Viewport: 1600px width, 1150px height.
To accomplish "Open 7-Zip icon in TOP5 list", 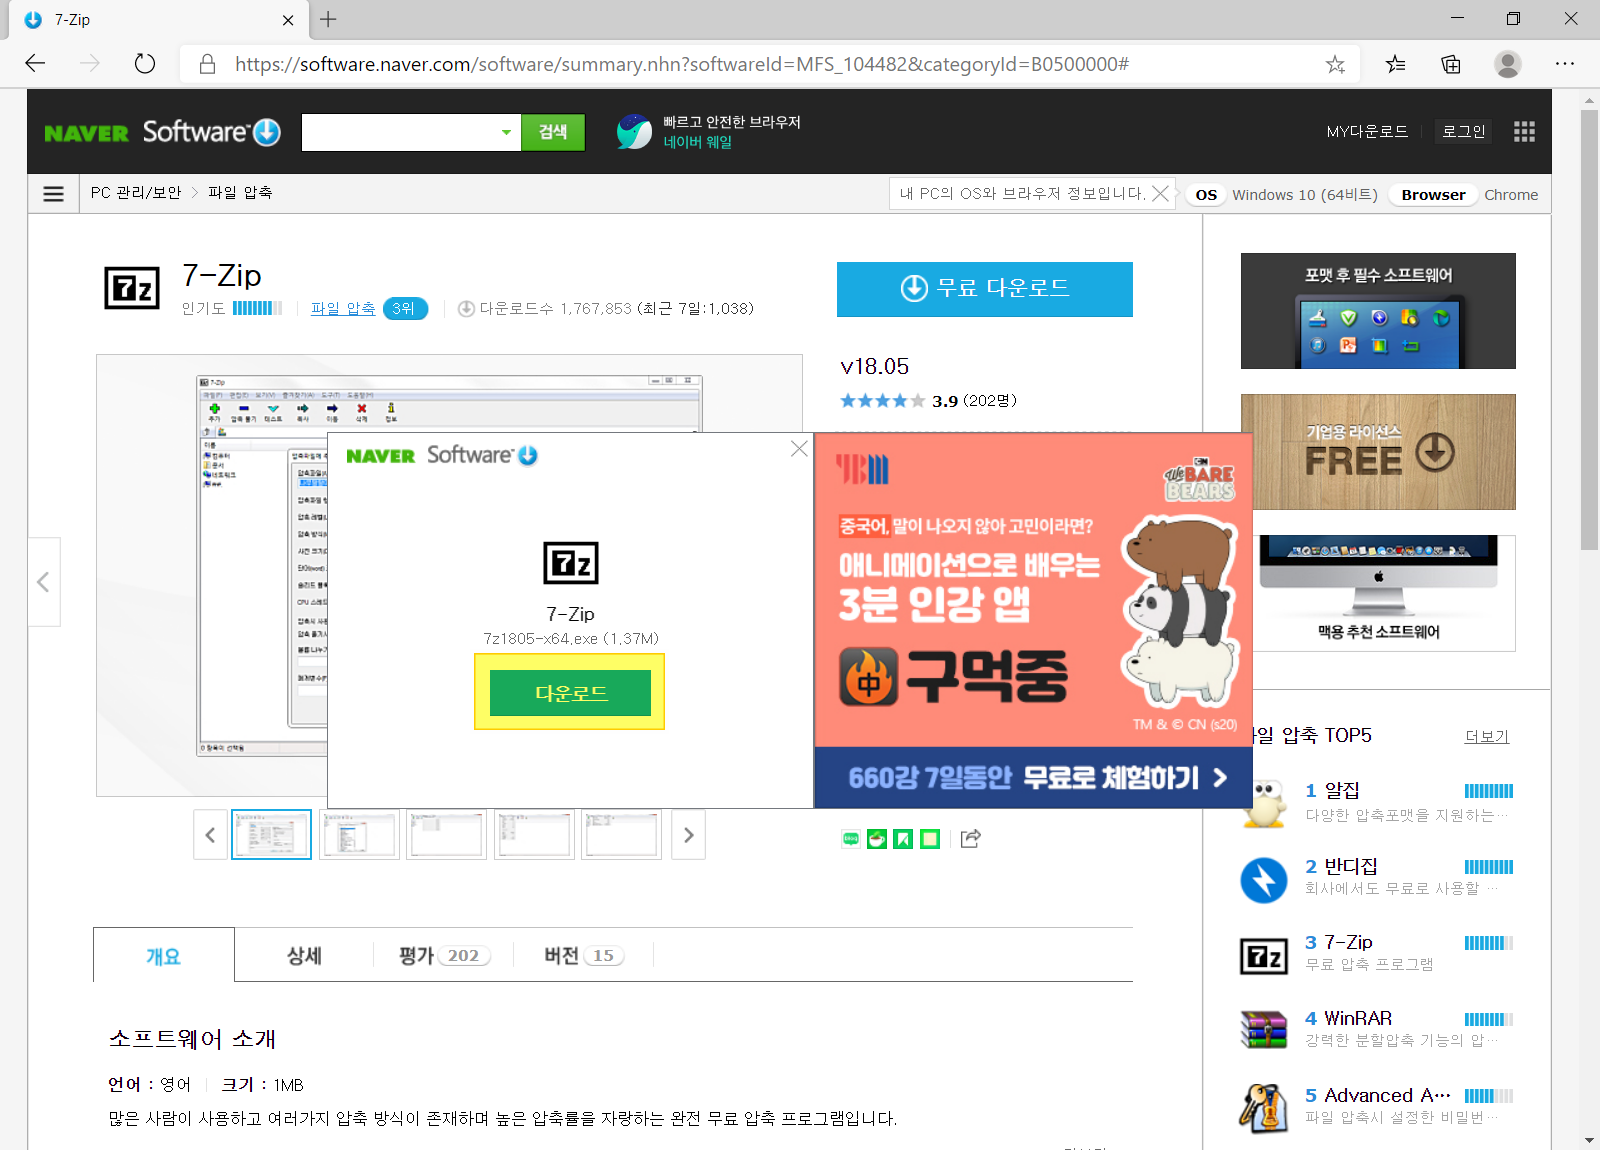I will [x=1264, y=956].
